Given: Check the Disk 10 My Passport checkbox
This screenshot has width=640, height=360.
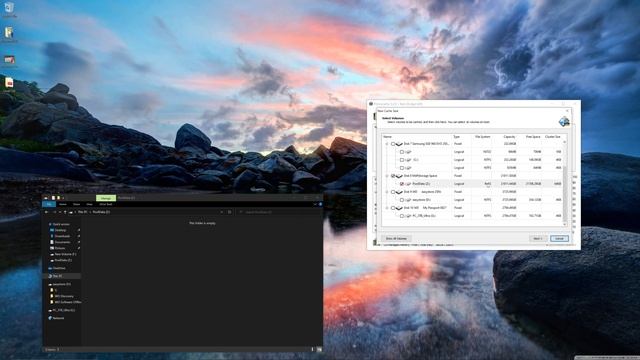Looking at the screenshot, I should tap(393, 208).
